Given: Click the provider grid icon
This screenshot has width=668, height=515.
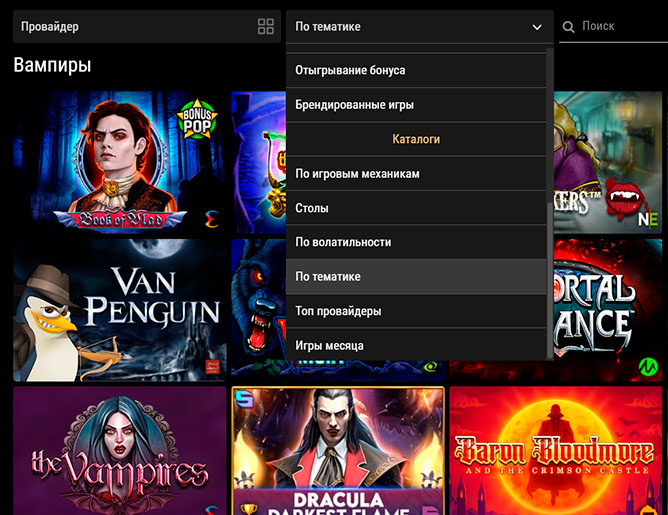Looking at the screenshot, I should [x=265, y=27].
